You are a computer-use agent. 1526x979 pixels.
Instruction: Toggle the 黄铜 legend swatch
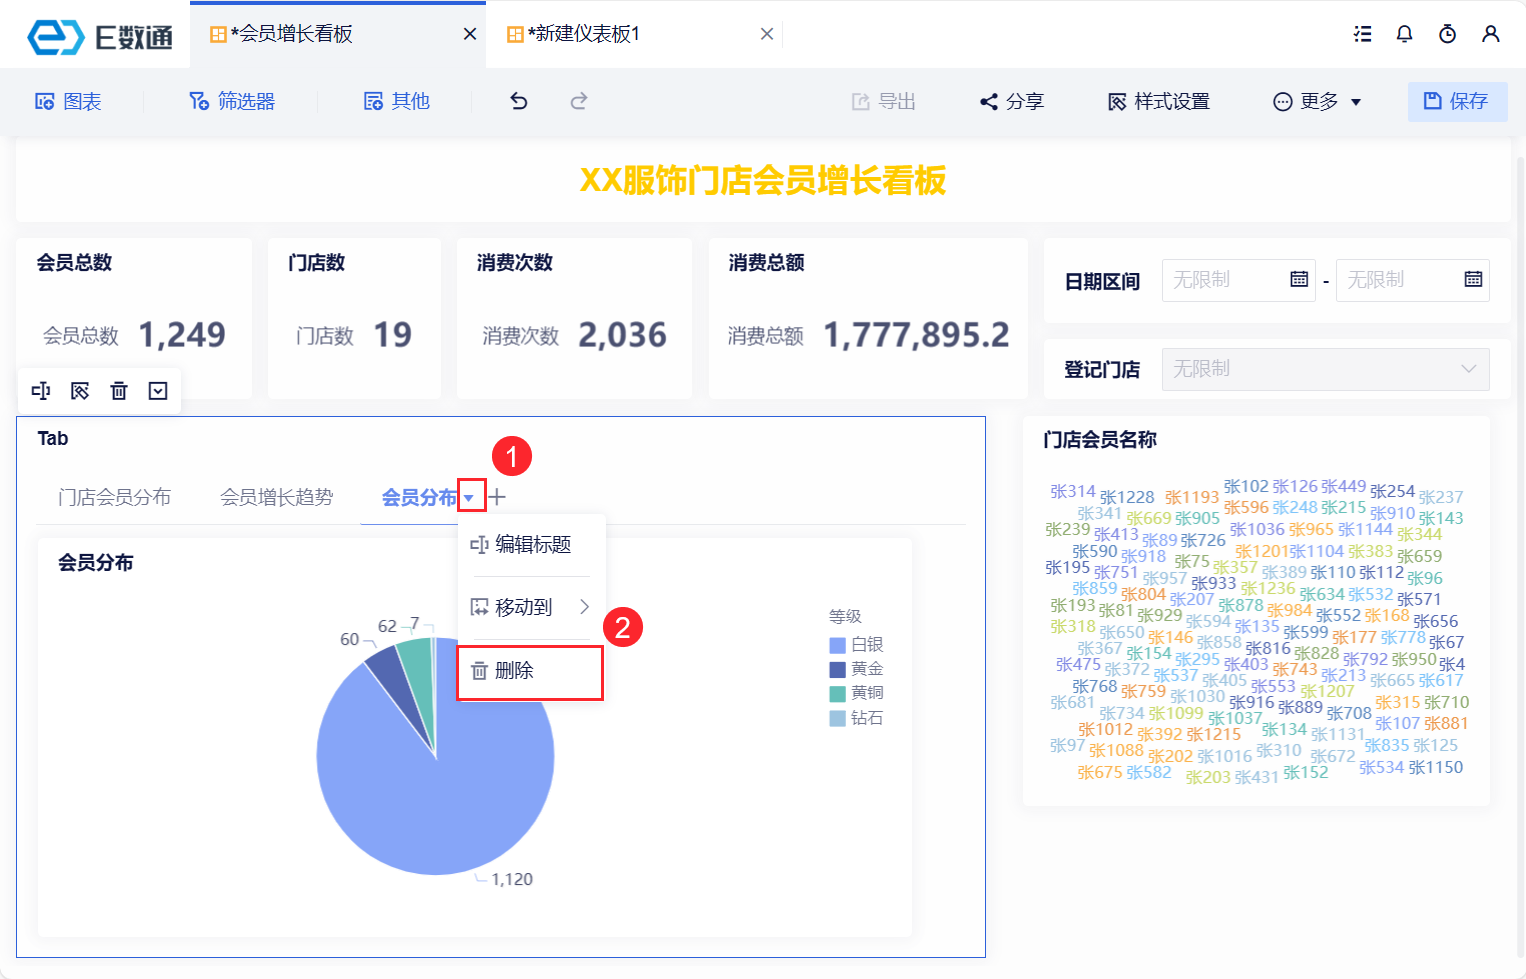point(838,693)
